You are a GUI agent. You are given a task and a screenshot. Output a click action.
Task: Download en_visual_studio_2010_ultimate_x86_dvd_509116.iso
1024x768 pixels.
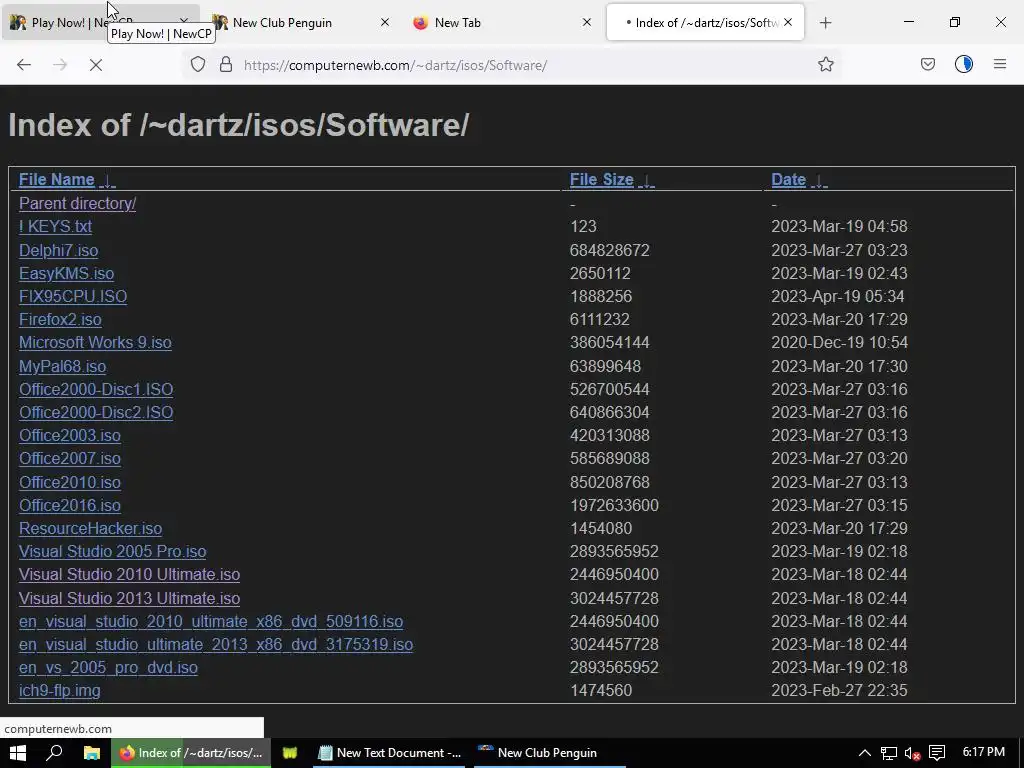click(211, 621)
